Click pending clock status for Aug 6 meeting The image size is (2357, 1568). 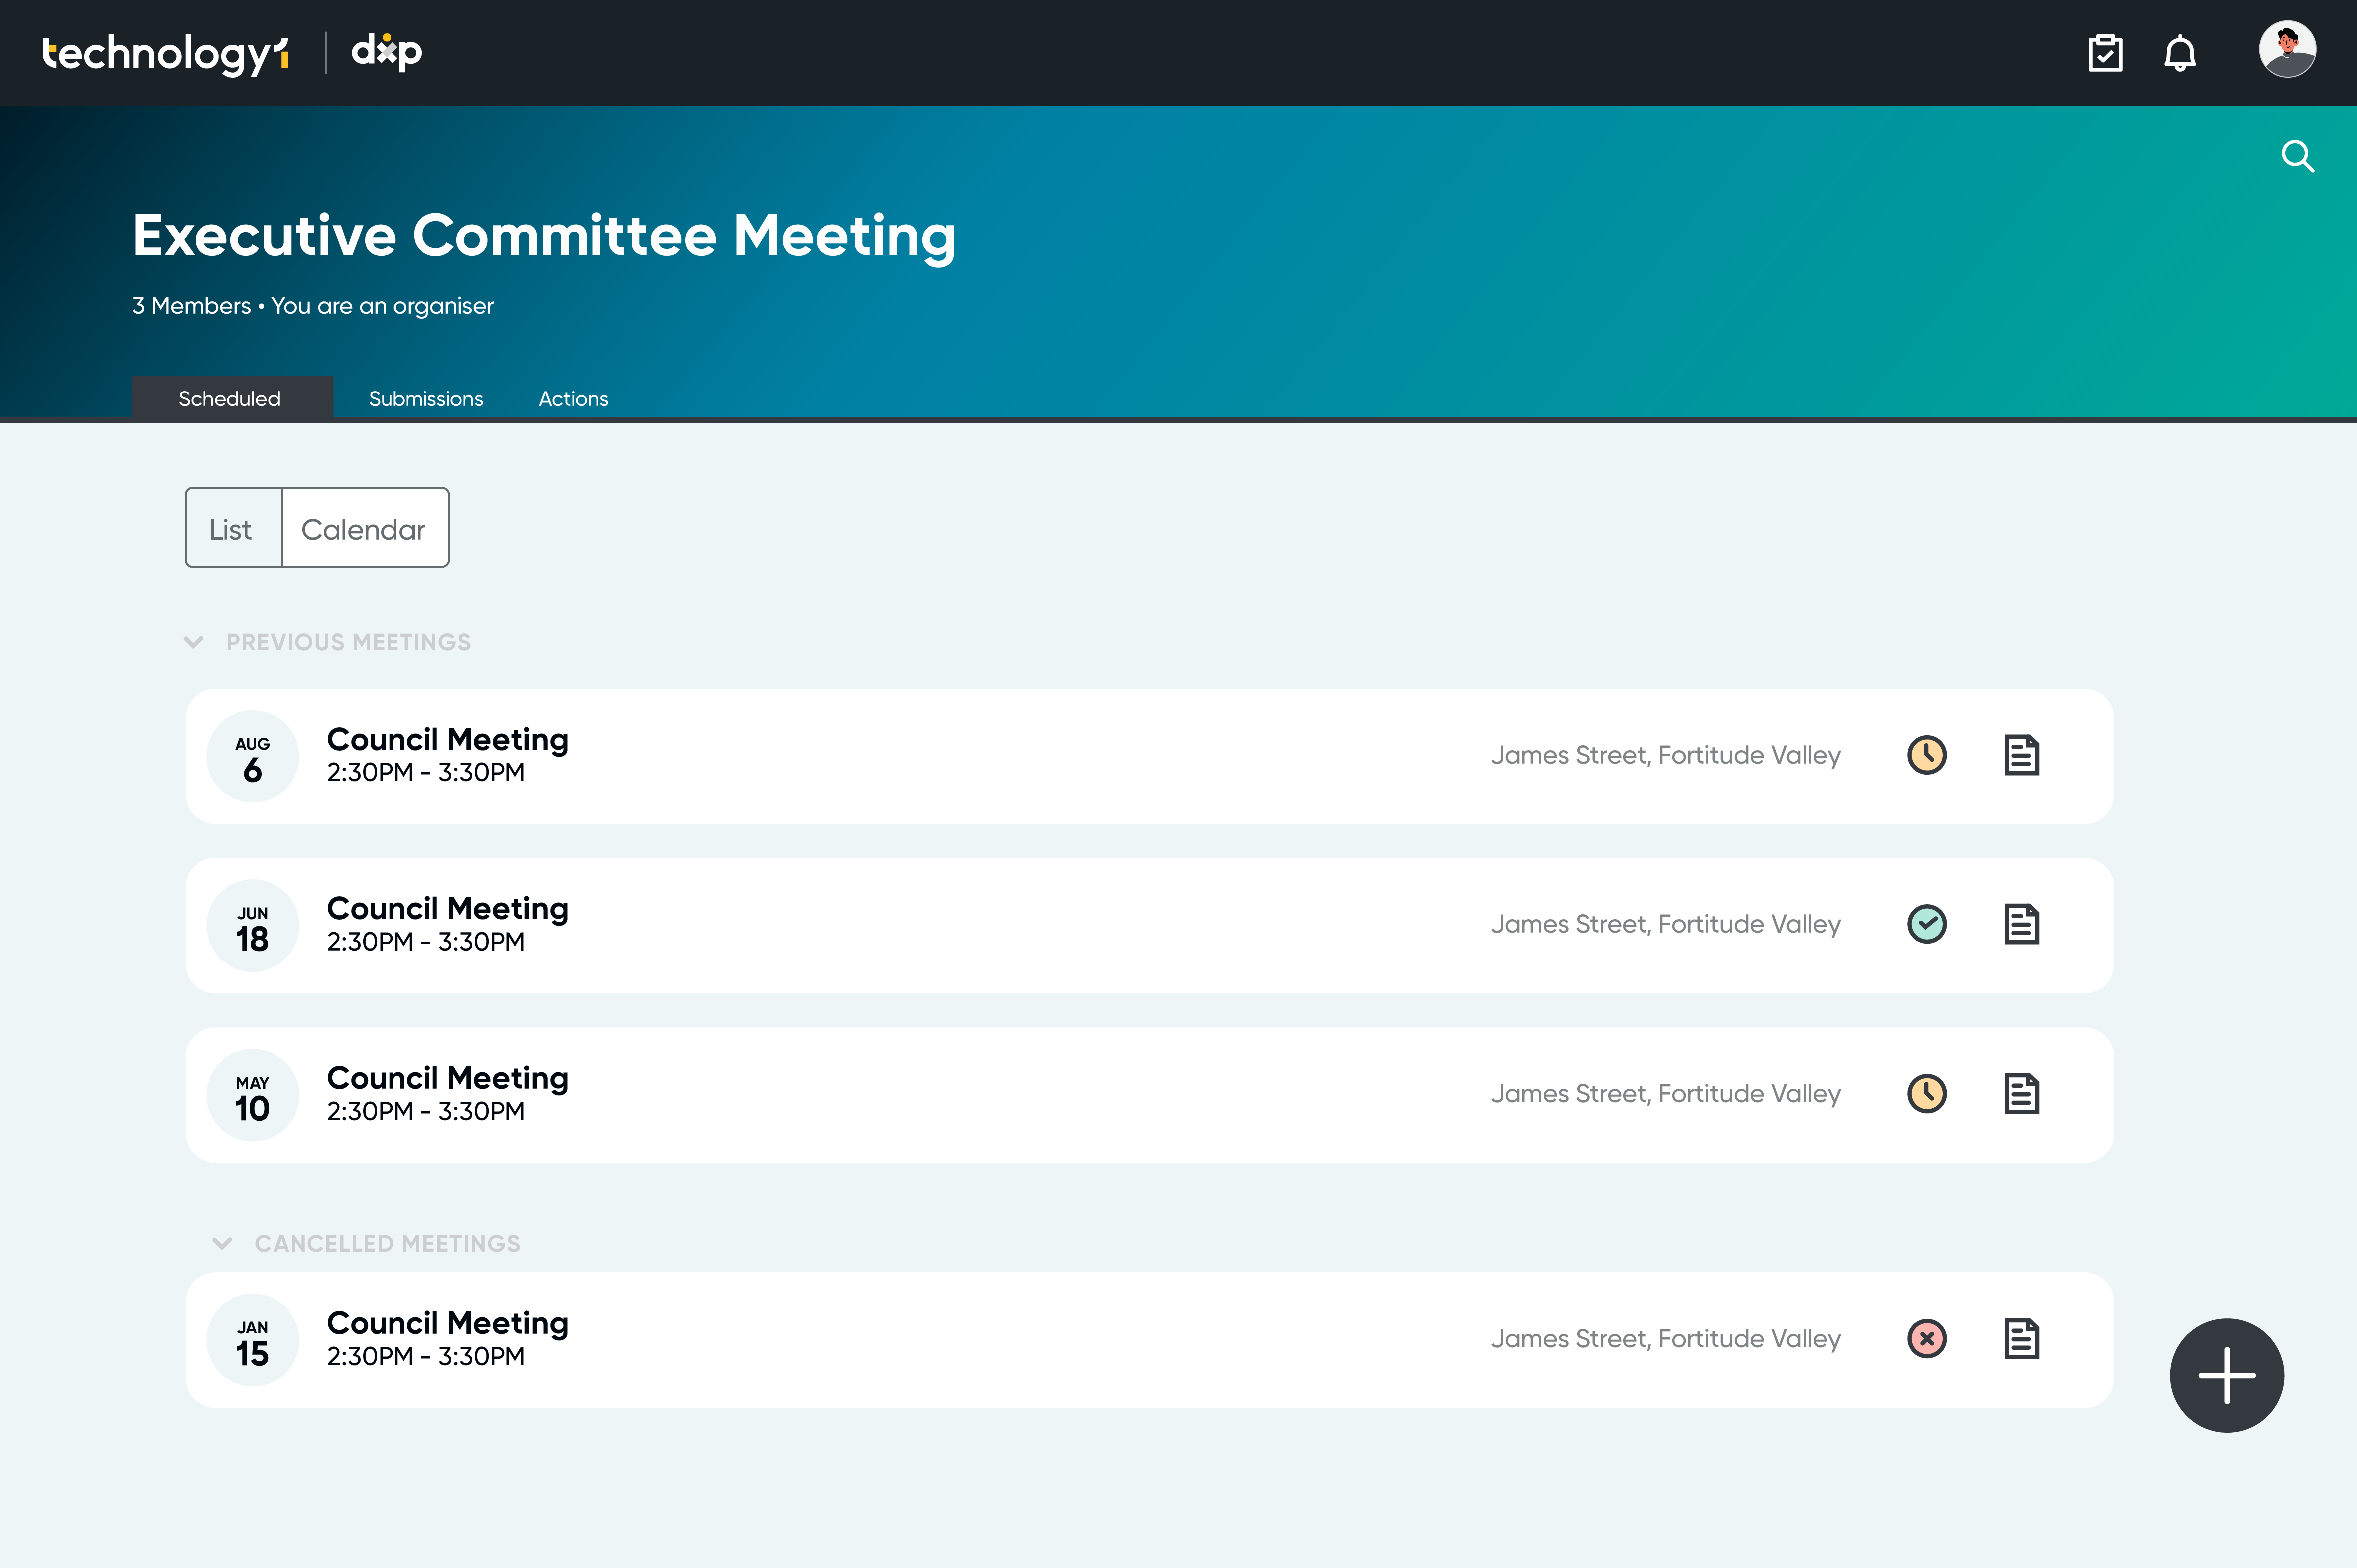(1926, 755)
